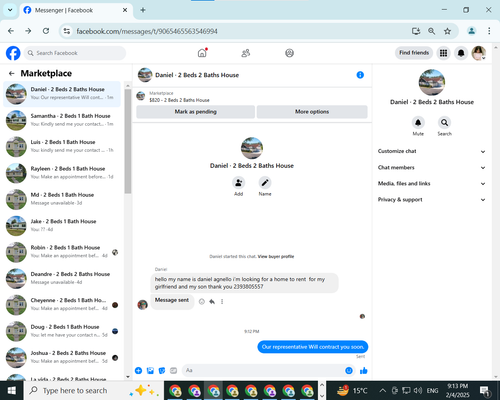Send a thumbs-up like
The image size is (500, 400).
(364, 371)
